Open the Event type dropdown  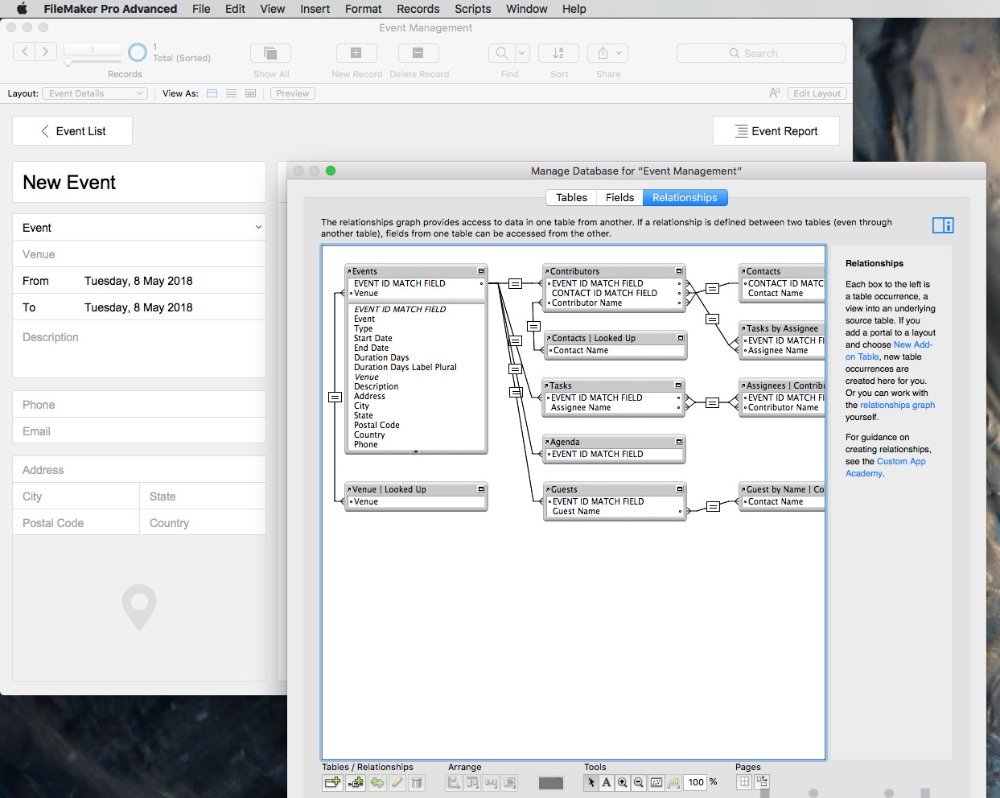click(258, 228)
